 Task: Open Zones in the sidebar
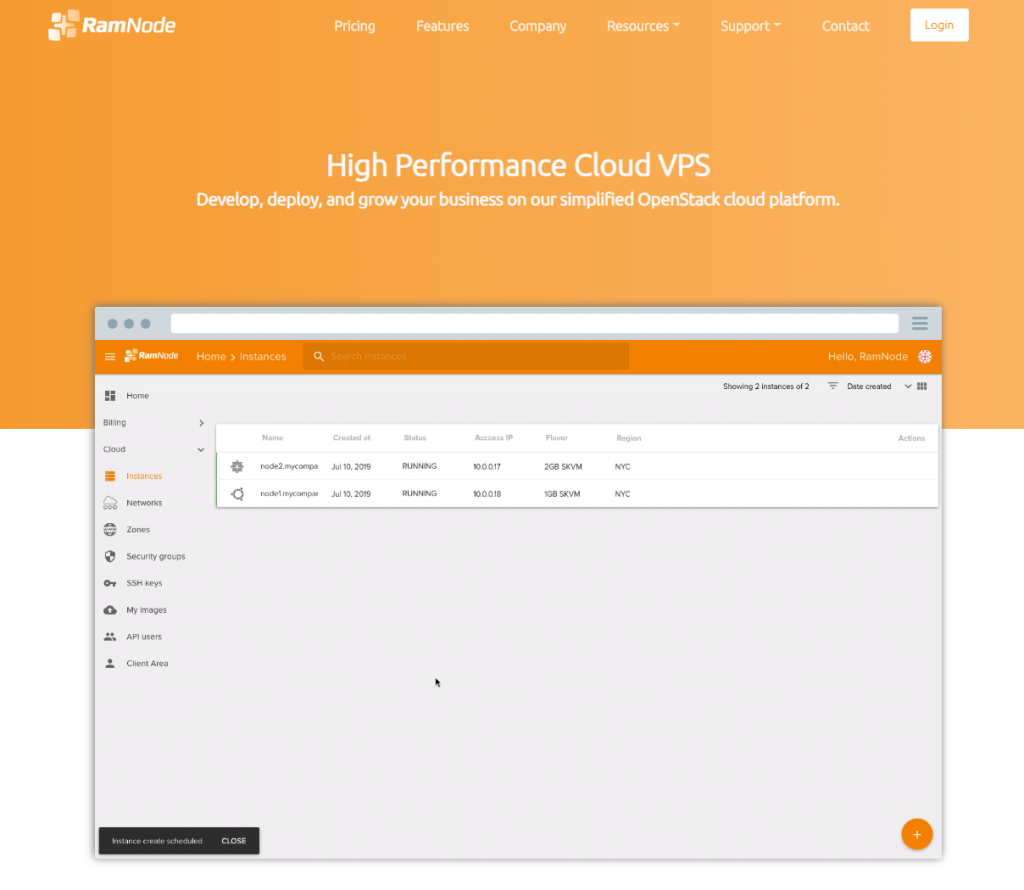coord(138,530)
